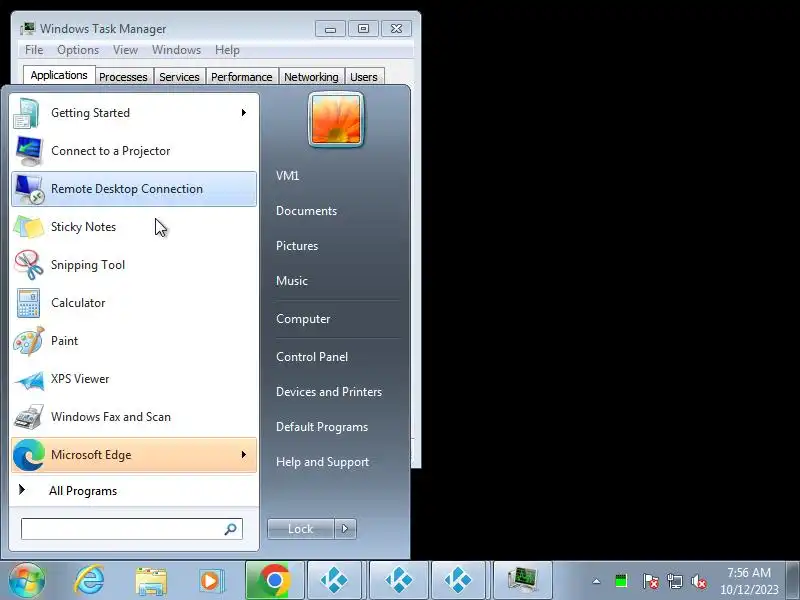The image size is (800, 600).
Task: Switch to the Processes tab
Action: [x=123, y=77]
